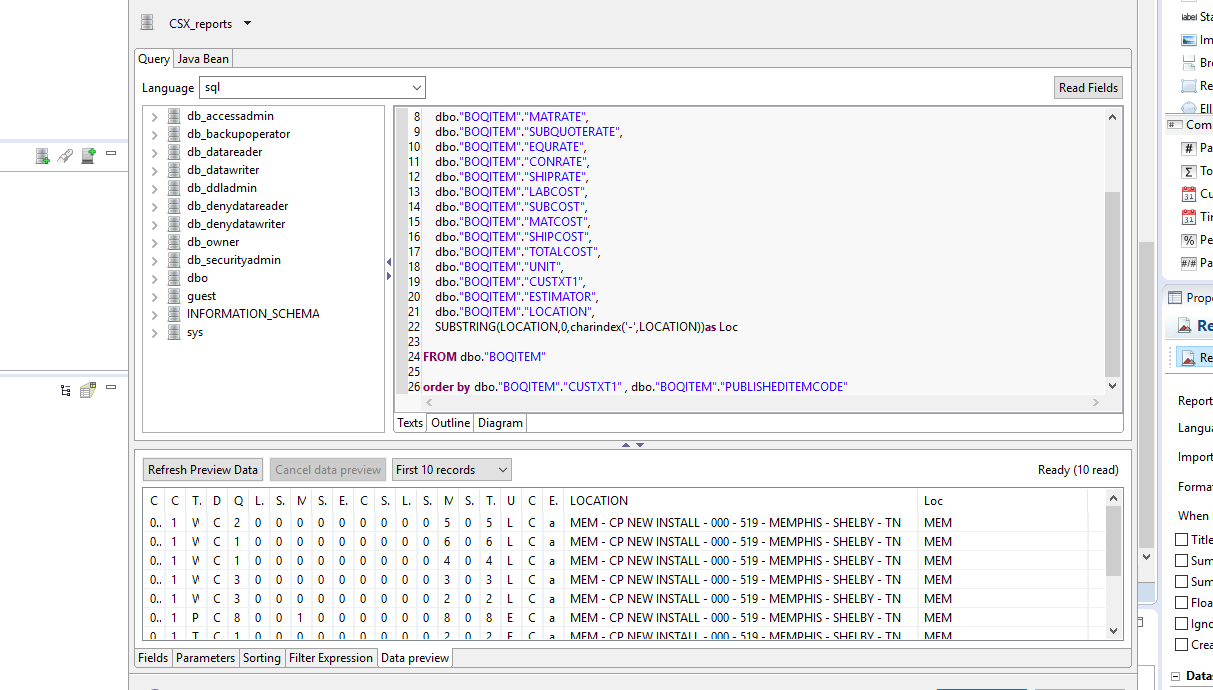
Task: Toggle the Ignore checkbox in properties
Action: [x=1182, y=624]
